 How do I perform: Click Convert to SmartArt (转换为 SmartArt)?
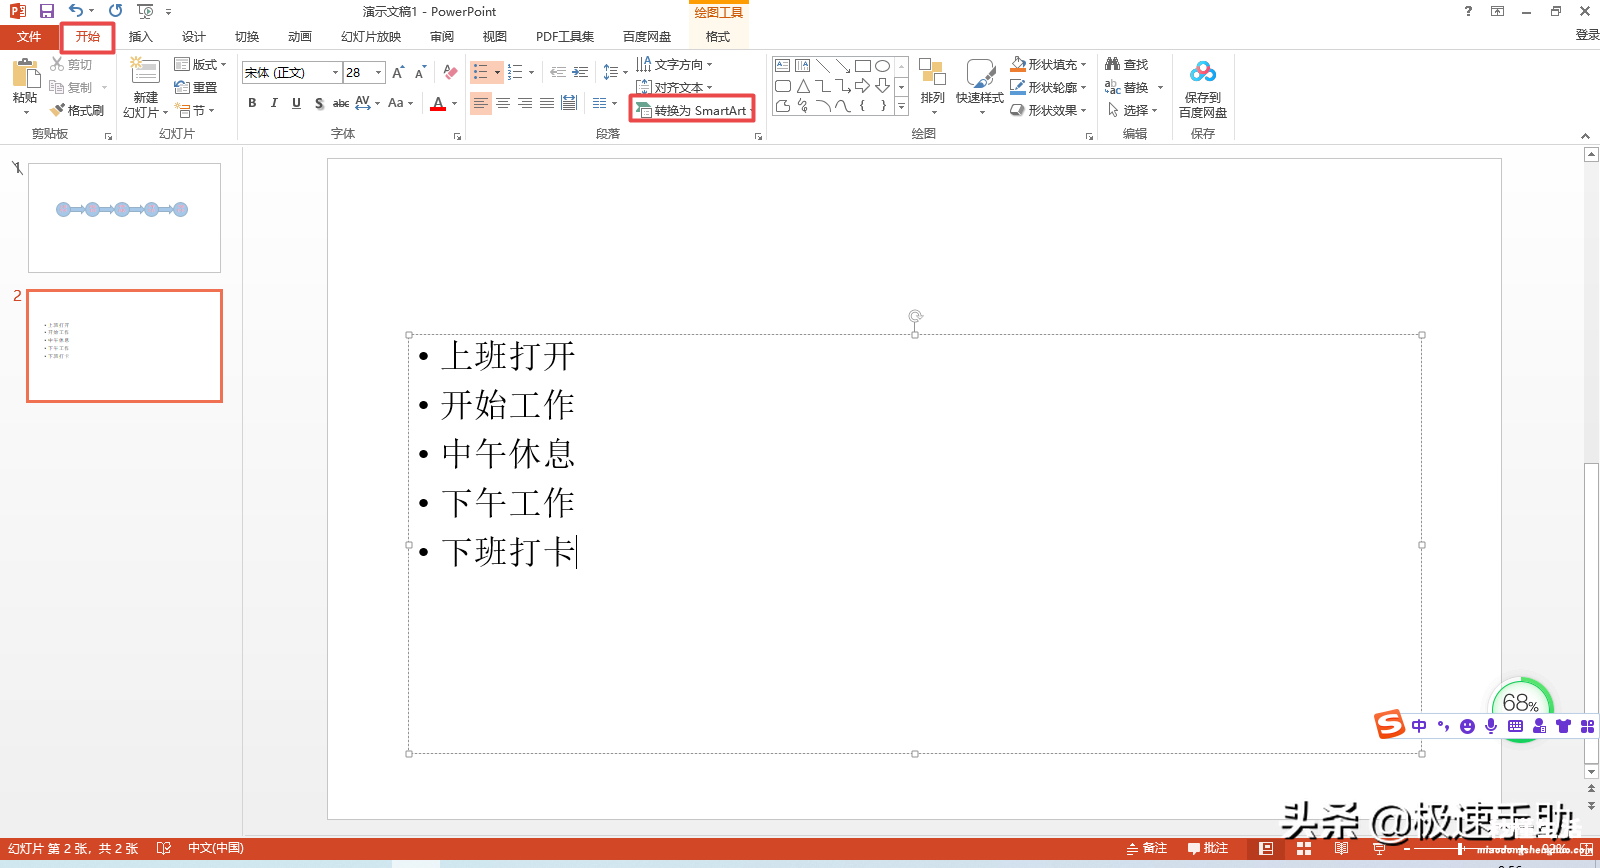click(692, 110)
